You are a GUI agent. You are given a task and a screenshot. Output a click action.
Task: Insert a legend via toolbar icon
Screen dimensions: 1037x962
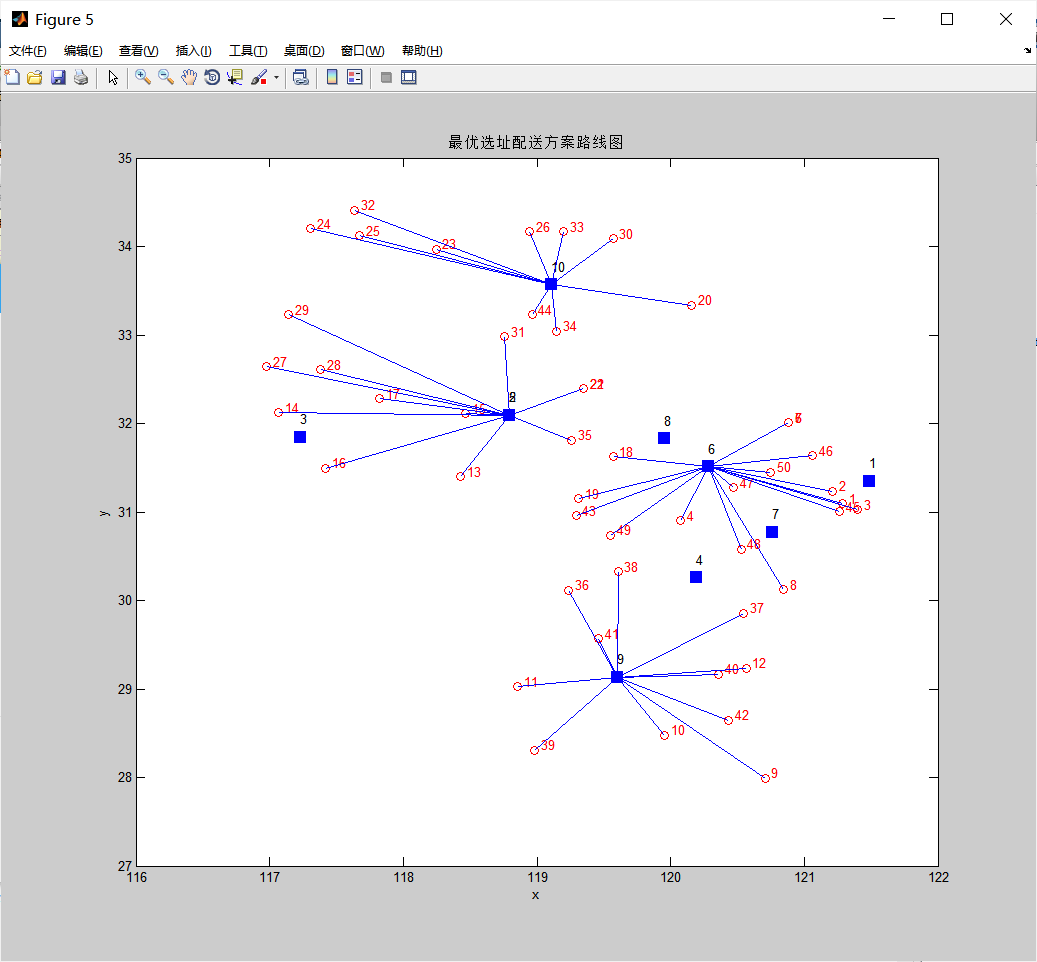pyautogui.click(x=354, y=77)
